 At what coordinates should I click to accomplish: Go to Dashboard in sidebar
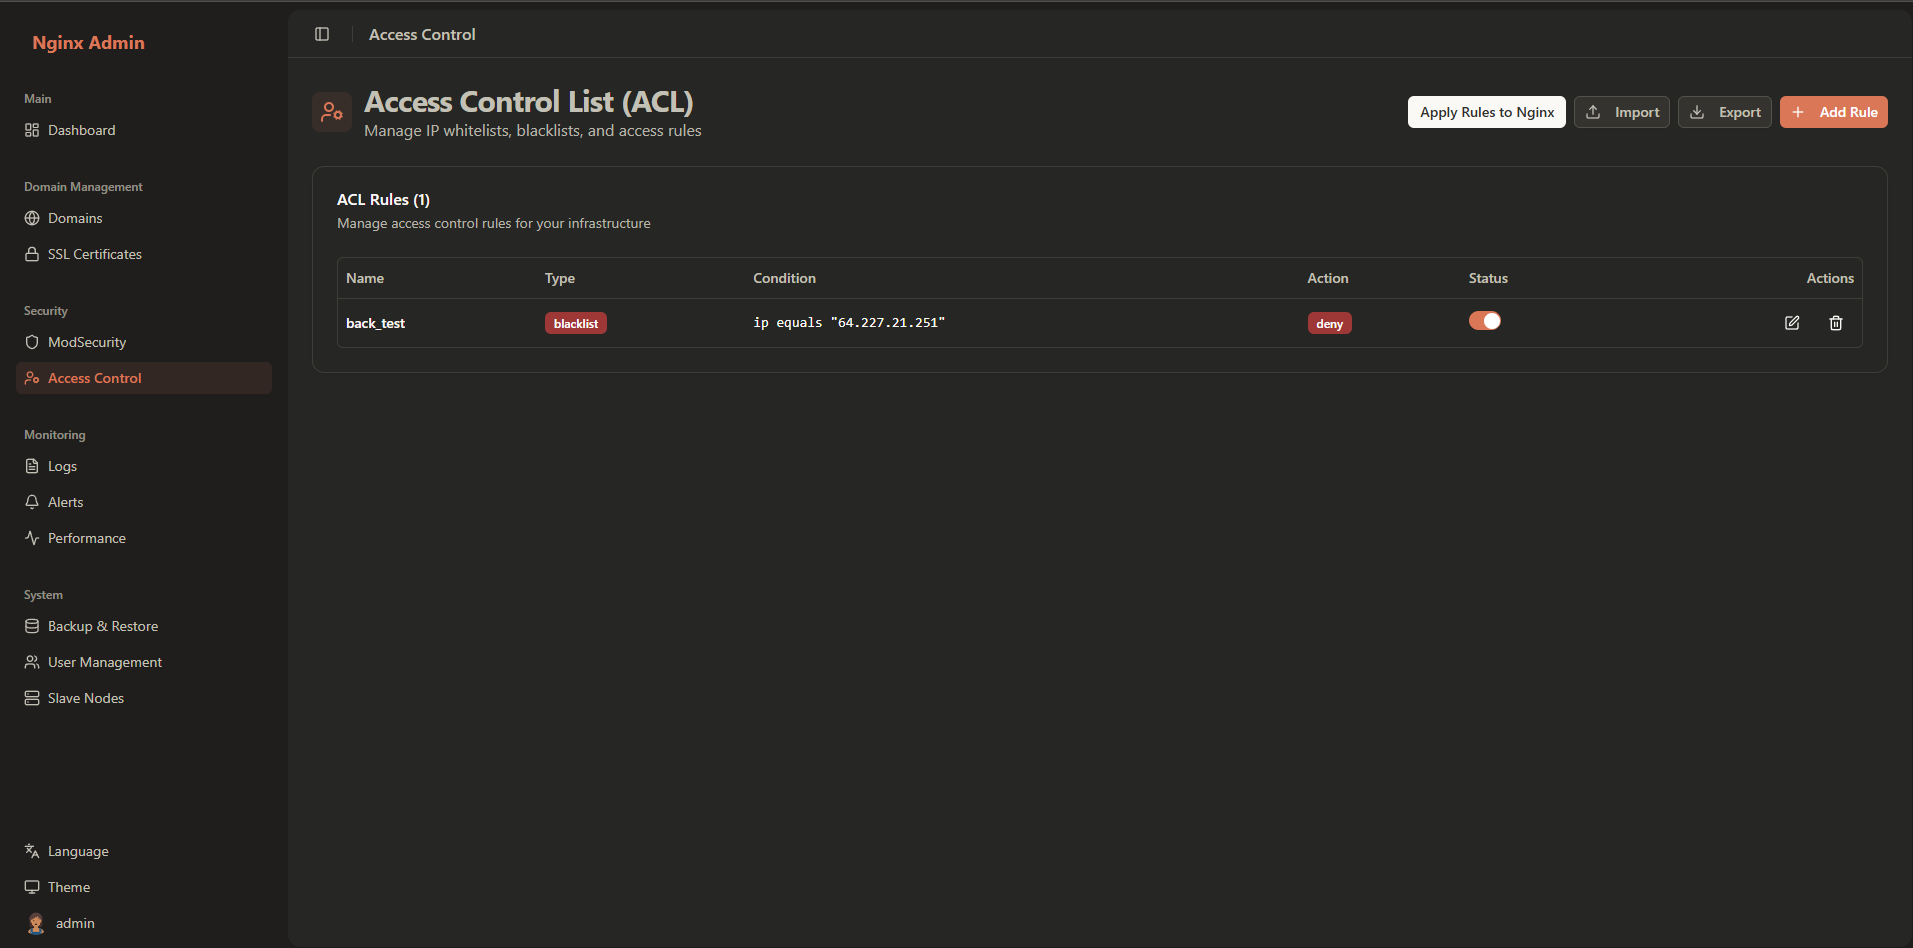81,130
